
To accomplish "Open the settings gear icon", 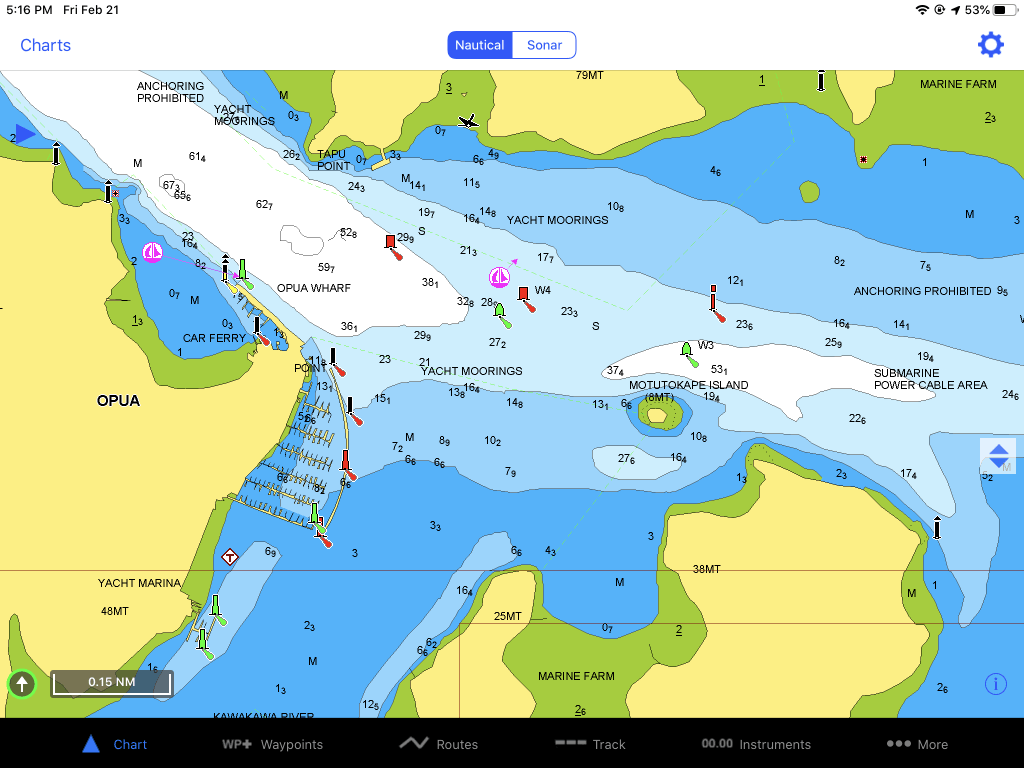I will pyautogui.click(x=990, y=45).
